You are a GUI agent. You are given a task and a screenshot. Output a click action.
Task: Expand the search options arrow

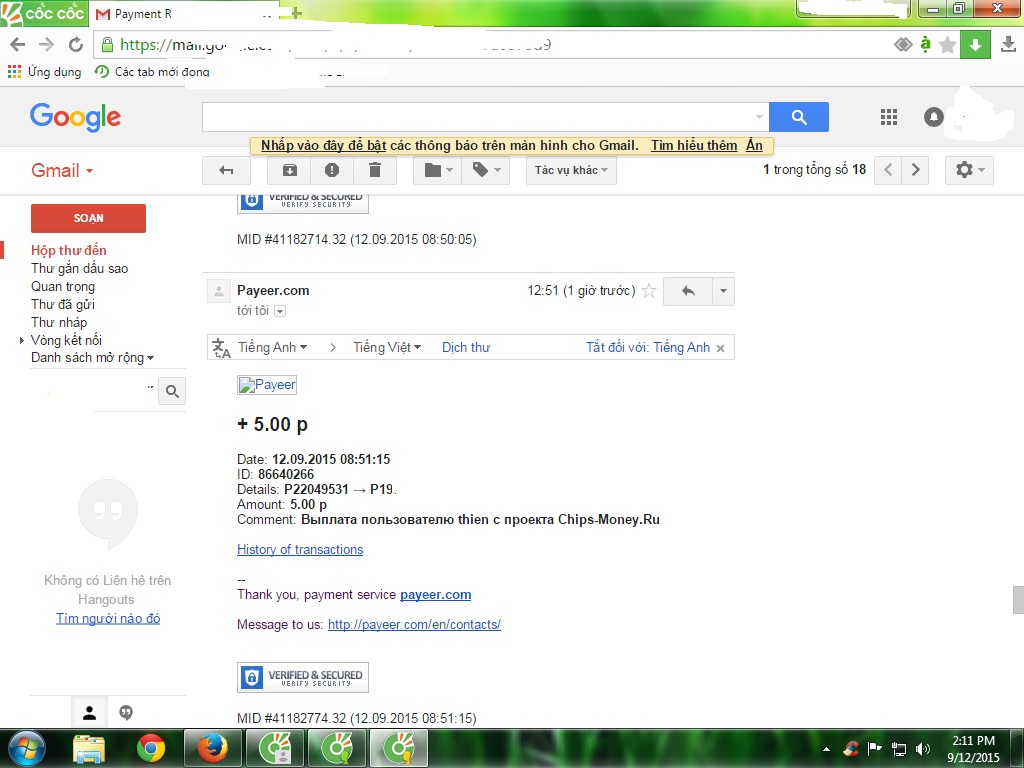click(x=759, y=117)
